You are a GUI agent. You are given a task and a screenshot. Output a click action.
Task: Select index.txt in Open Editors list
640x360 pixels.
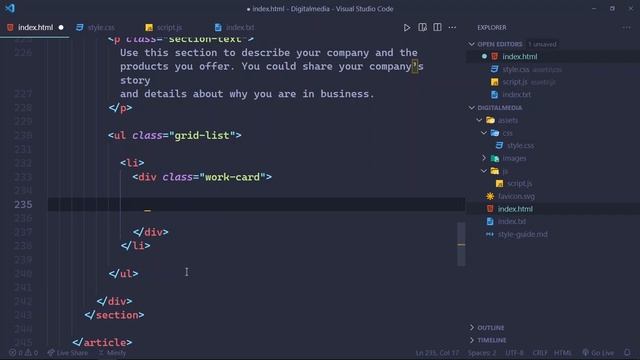tap(516, 94)
